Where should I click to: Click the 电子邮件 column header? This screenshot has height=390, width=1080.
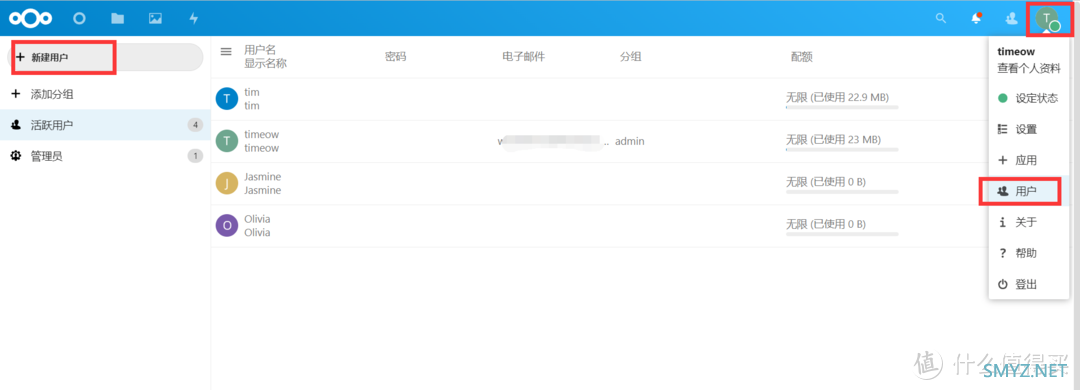(523, 57)
